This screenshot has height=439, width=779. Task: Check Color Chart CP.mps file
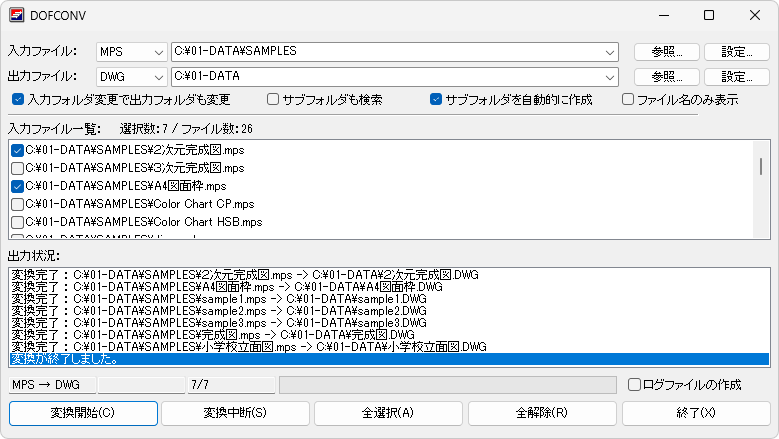[17, 204]
